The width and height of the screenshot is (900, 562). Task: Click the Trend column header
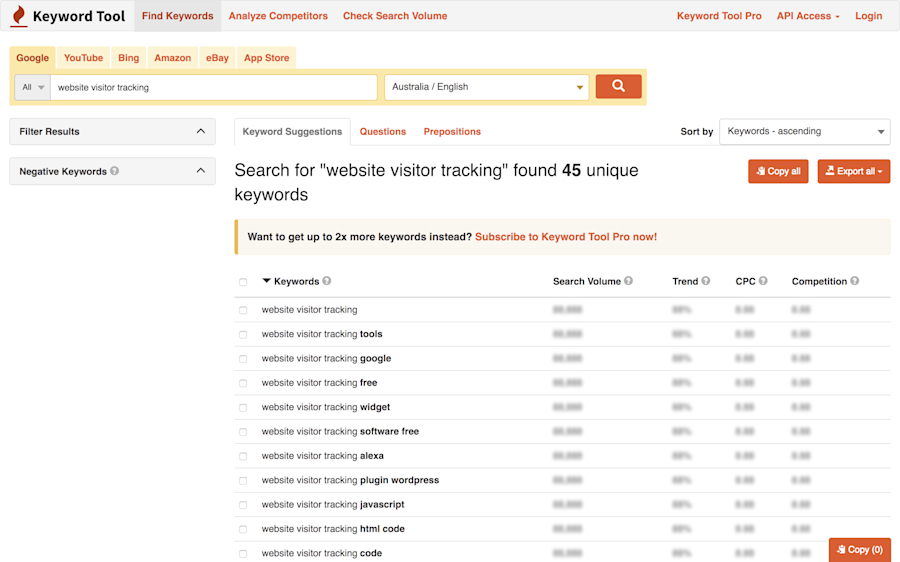tap(685, 281)
